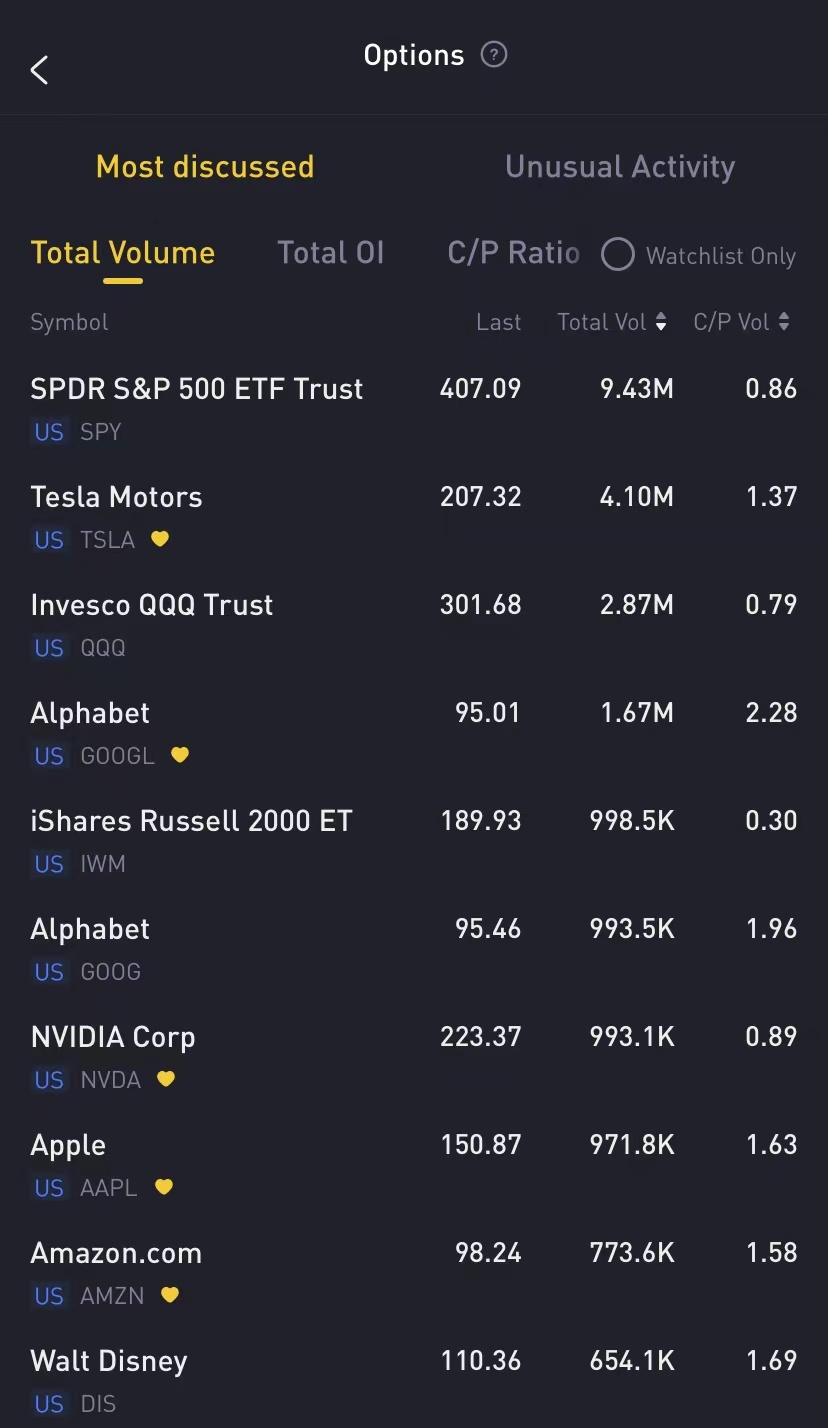Switch to the Total OI tab
Viewport: 828px width, 1428px height.
[331, 253]
